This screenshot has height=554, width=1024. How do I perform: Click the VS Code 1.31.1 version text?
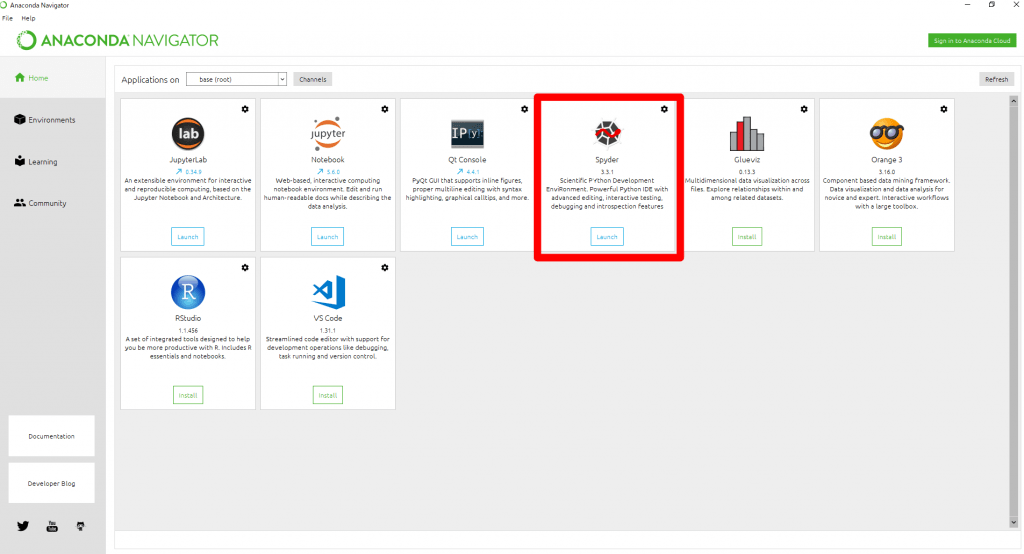pyautogui.click(x=328, y=331)
